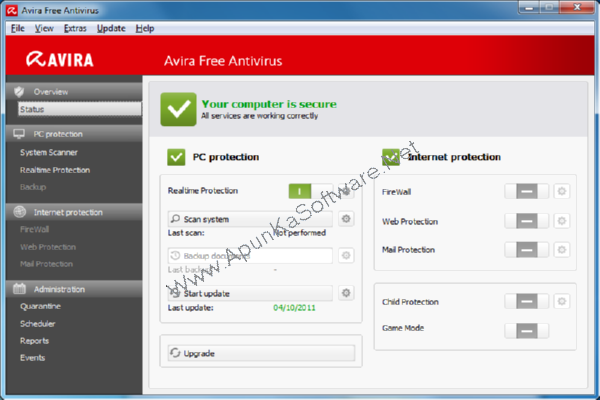Click Mail Protection in the sidebar
The height and width of the screenshot is (400, 600).
coord(46,264)
